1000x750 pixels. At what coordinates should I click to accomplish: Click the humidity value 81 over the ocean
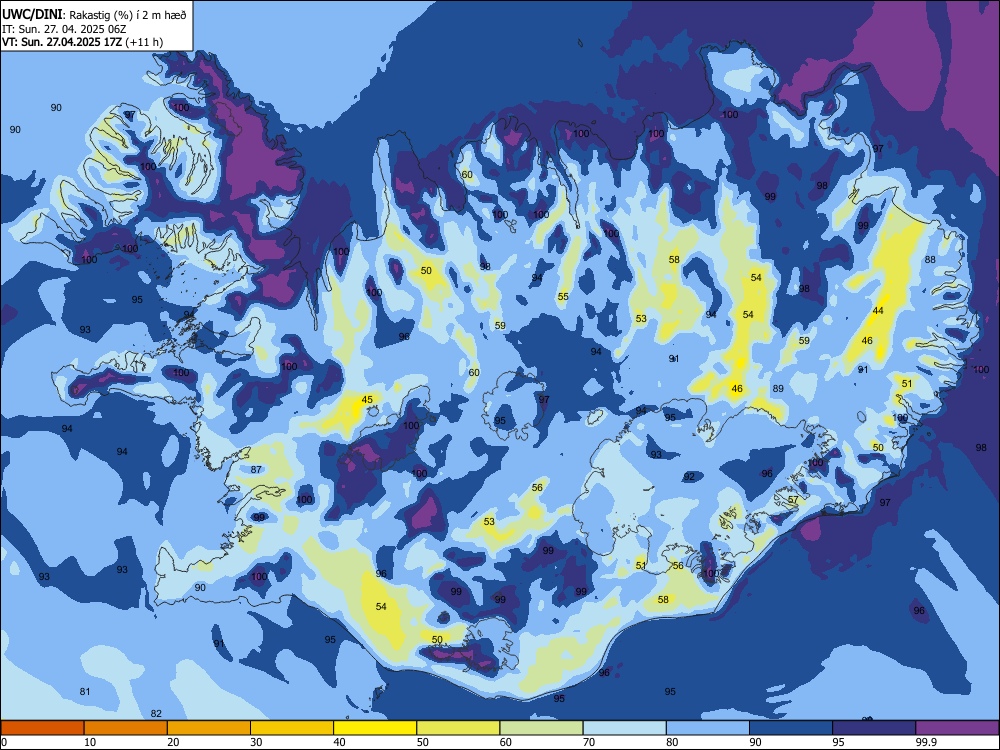[85, 691]
